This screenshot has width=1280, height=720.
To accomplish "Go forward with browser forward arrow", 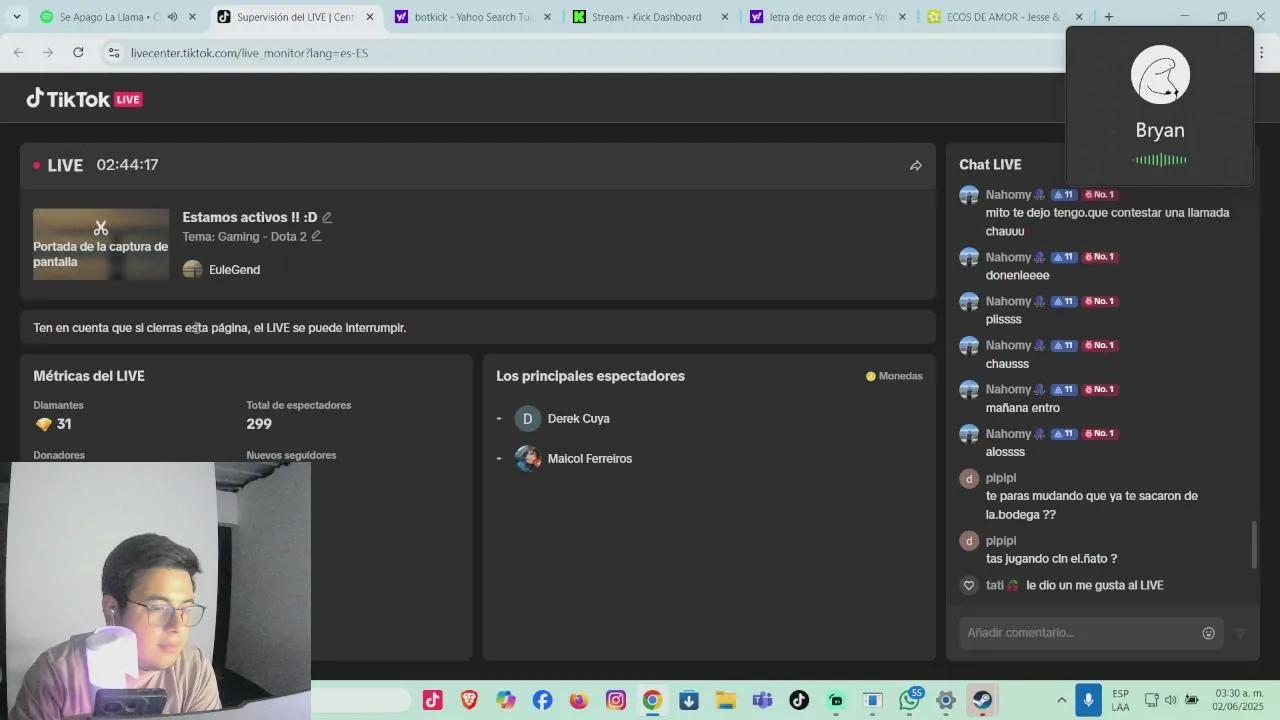I will tap(48, 52).
